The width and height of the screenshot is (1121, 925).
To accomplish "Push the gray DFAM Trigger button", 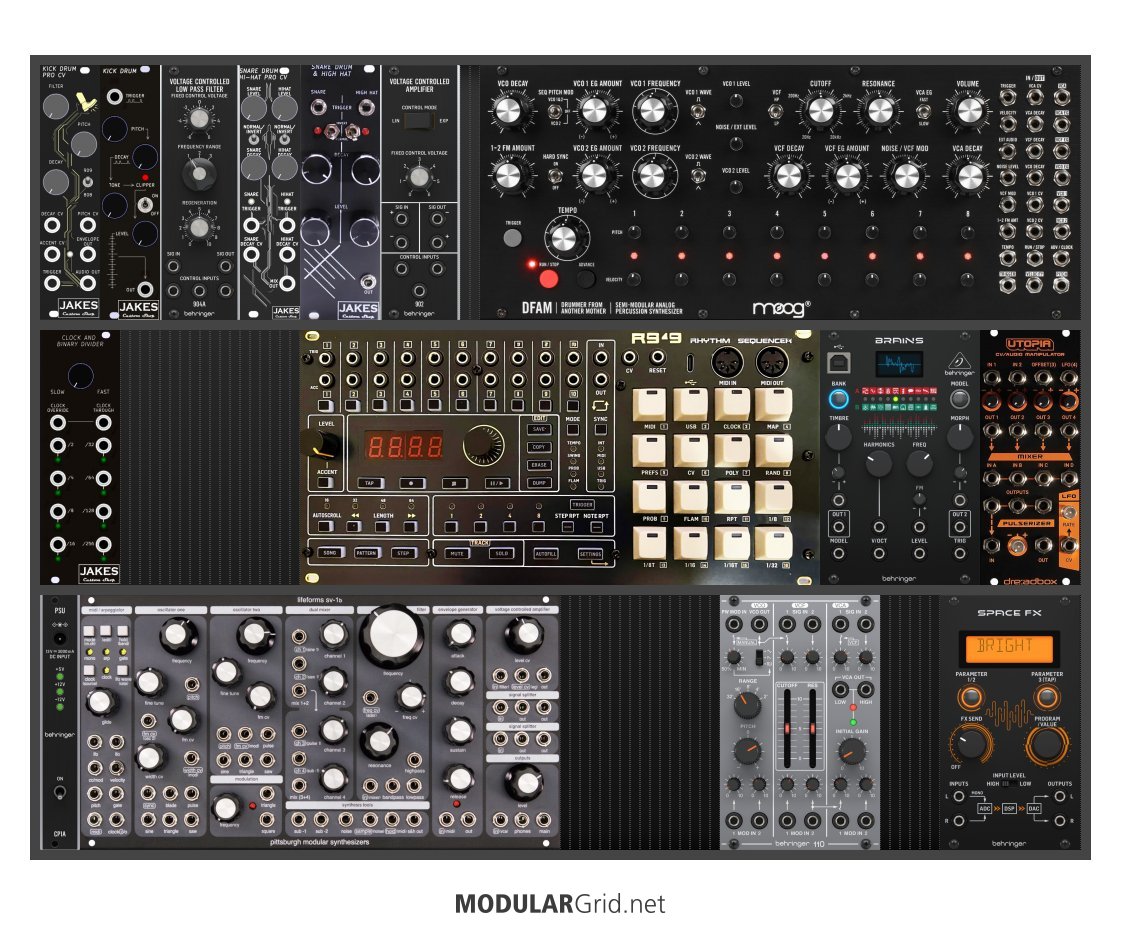I will click(x=512, y=238).
